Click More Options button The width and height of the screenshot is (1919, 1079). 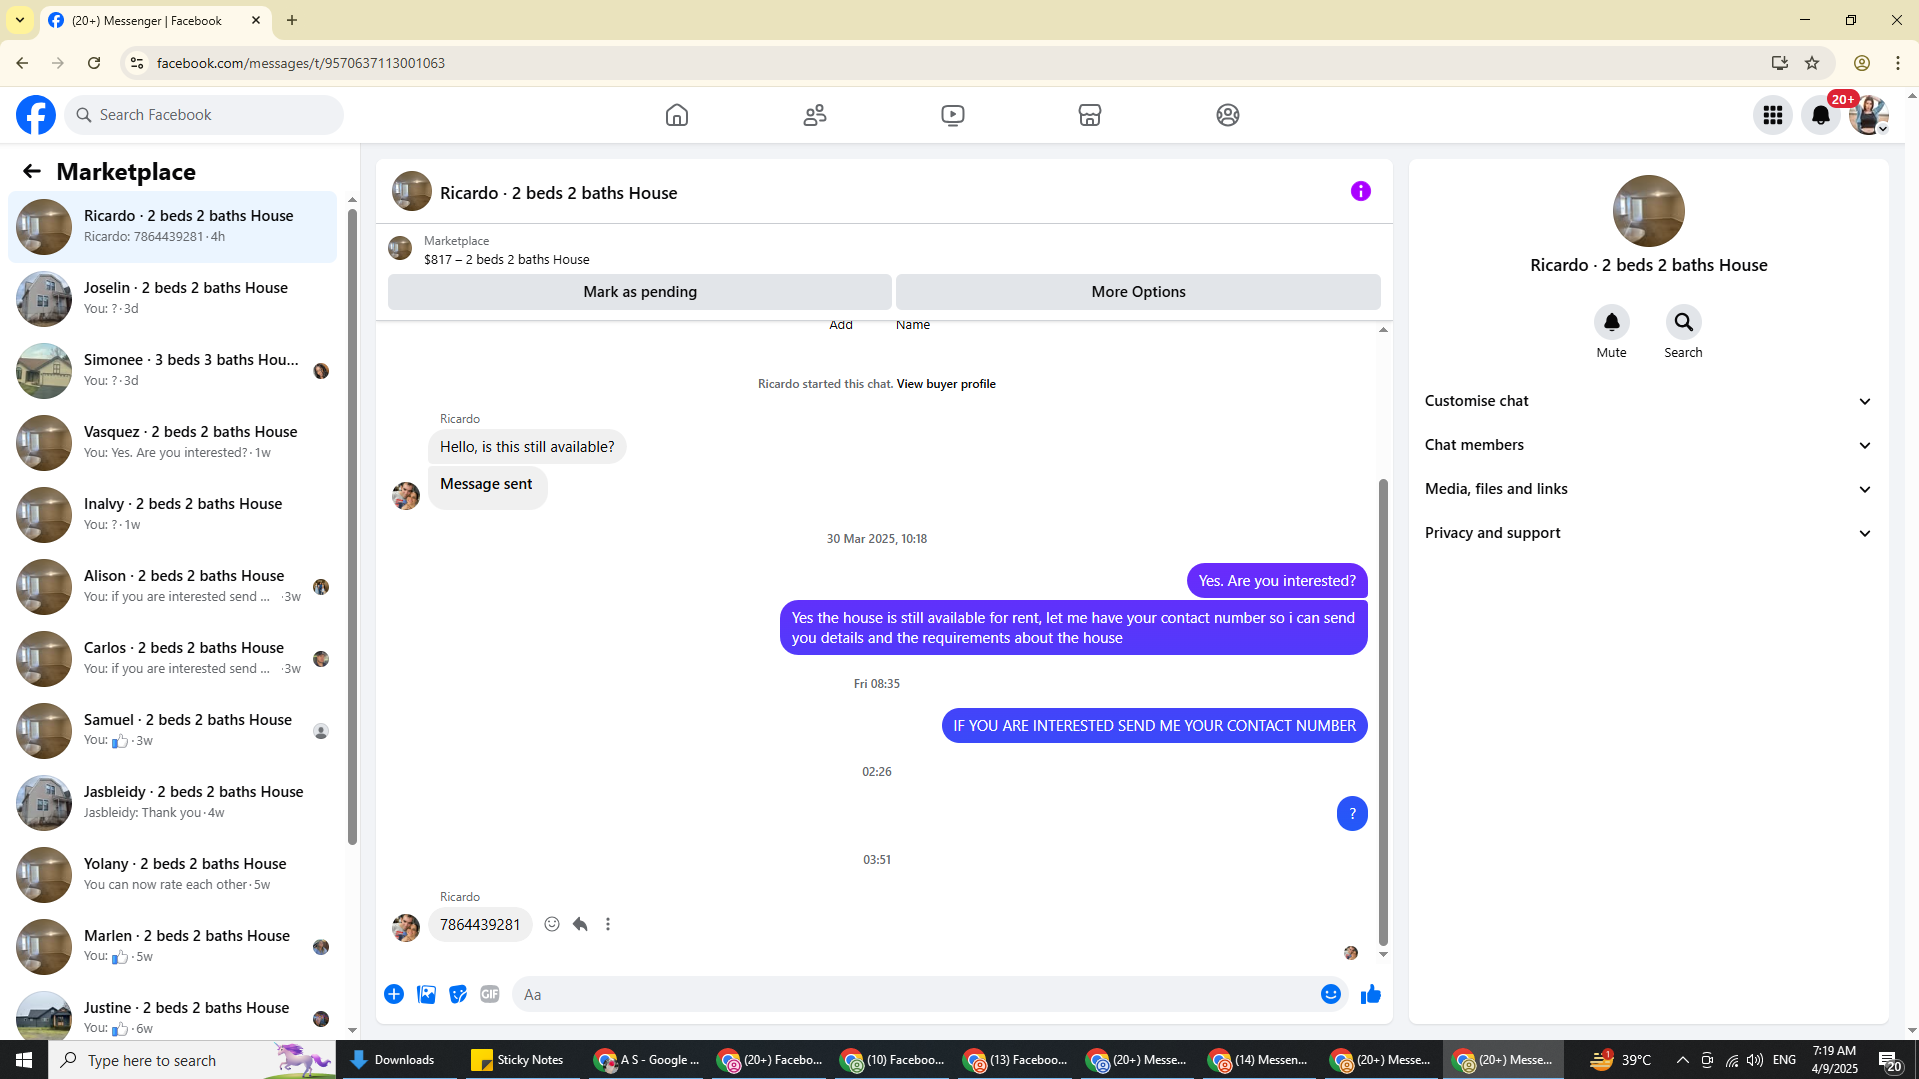1138,292
